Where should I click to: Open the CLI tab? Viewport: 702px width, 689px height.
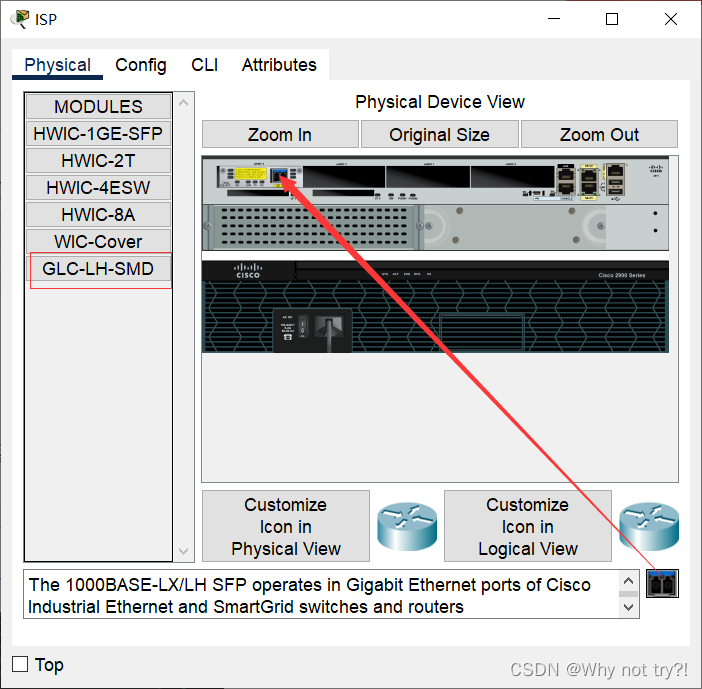(x=204, y=65)
